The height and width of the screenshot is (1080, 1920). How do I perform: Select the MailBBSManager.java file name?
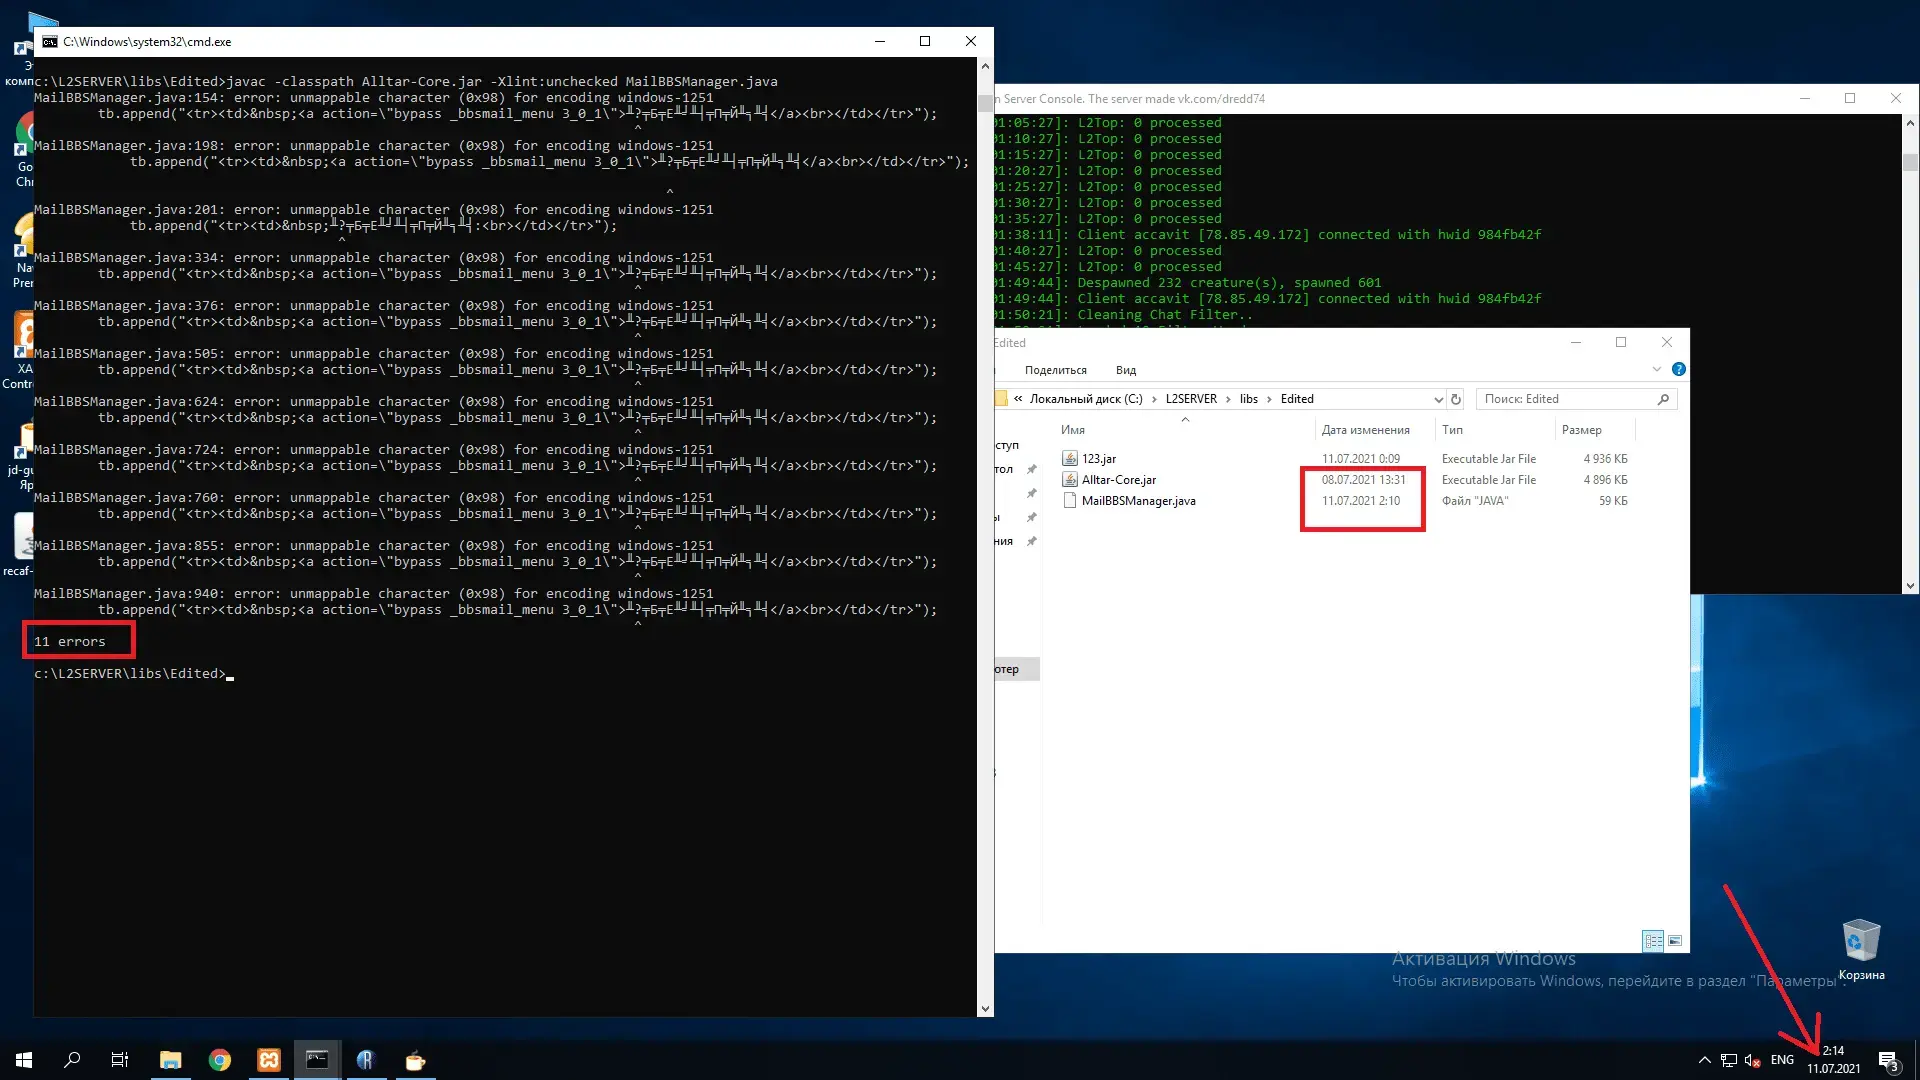(1138, 501)
